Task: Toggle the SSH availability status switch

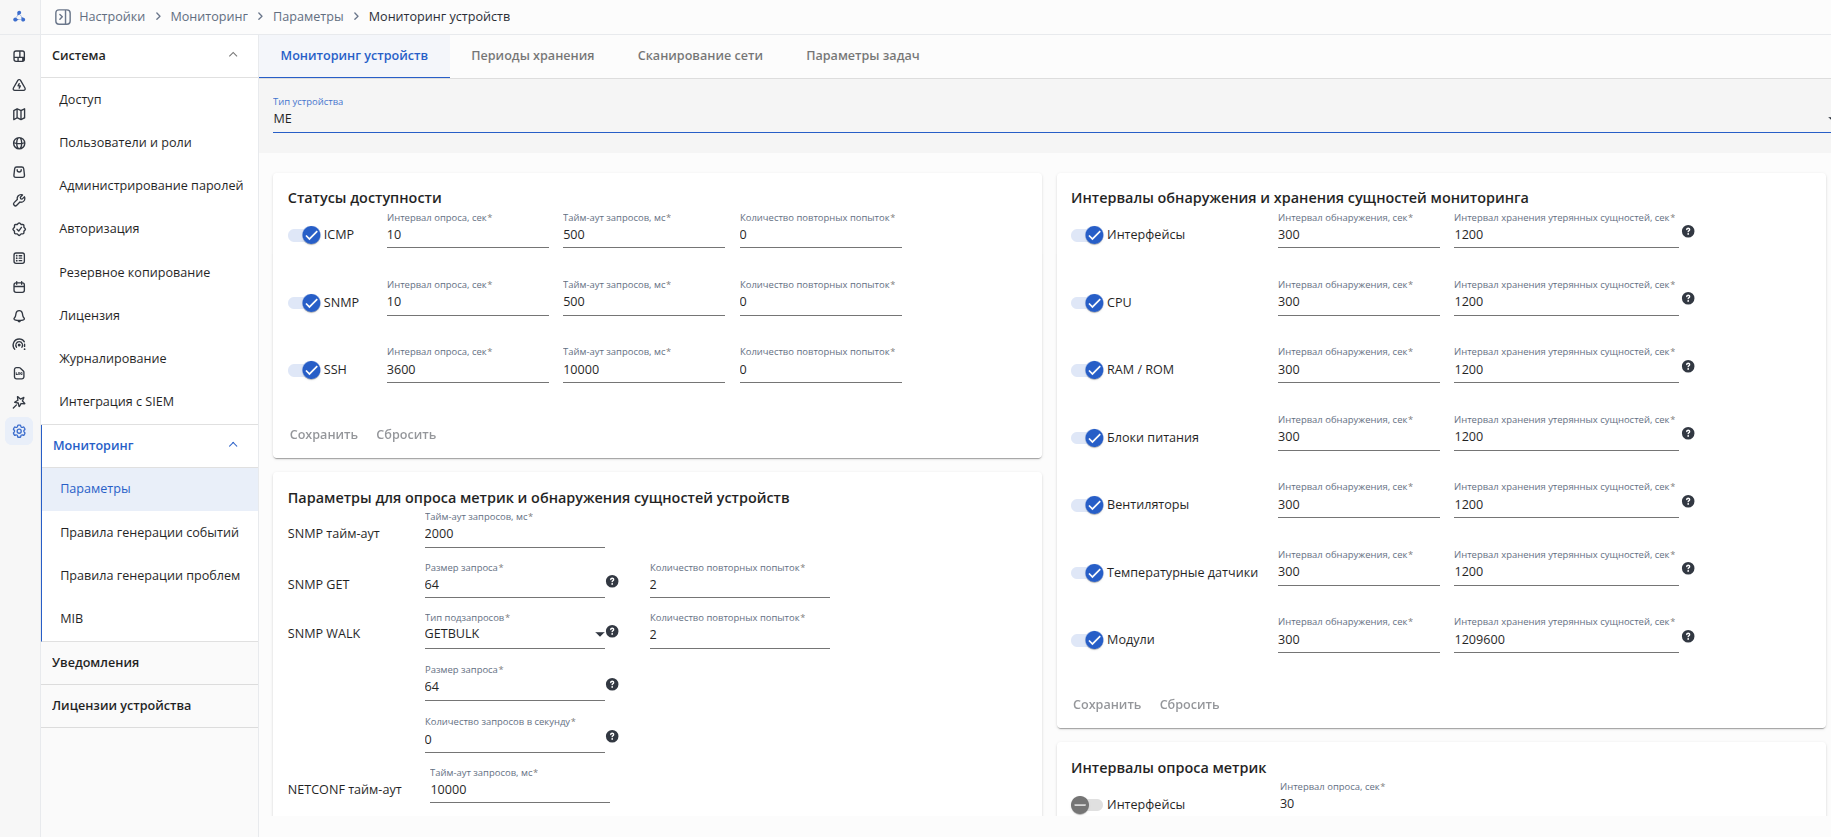Action: [x=304, y=370]
